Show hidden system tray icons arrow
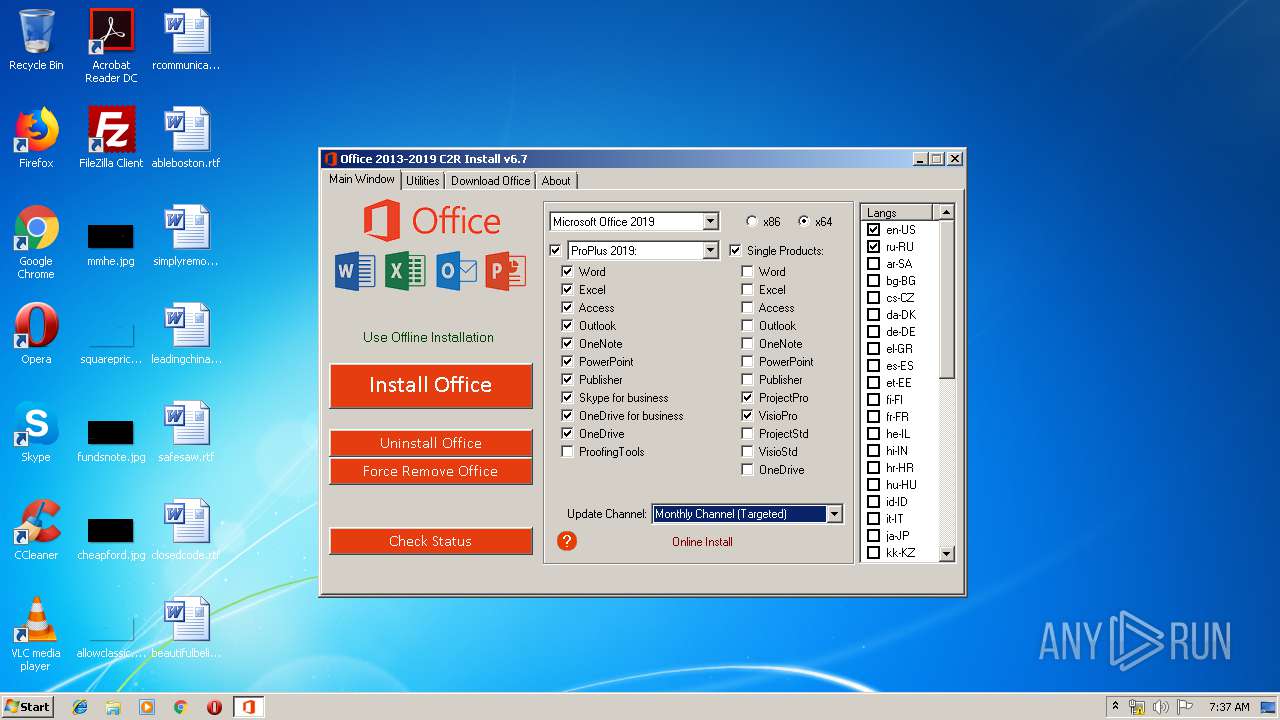The image size is (1280, 720). click(x=1115, y=706)
